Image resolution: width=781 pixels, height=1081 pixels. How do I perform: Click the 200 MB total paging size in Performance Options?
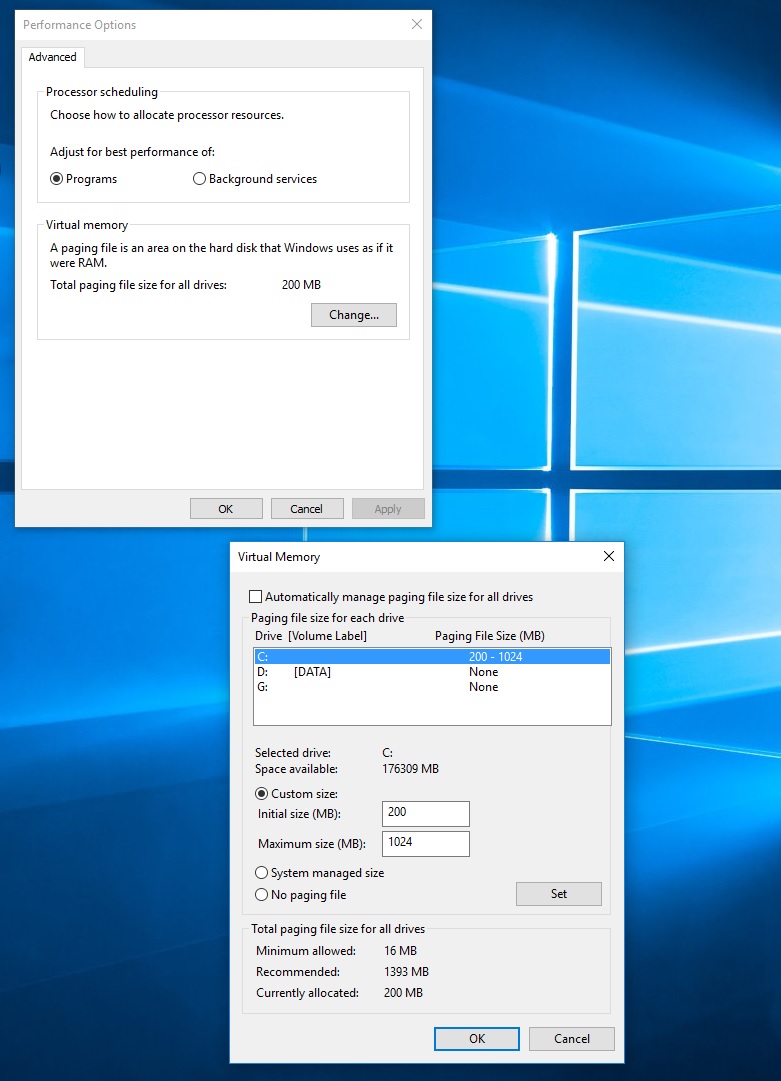[301, 285]
